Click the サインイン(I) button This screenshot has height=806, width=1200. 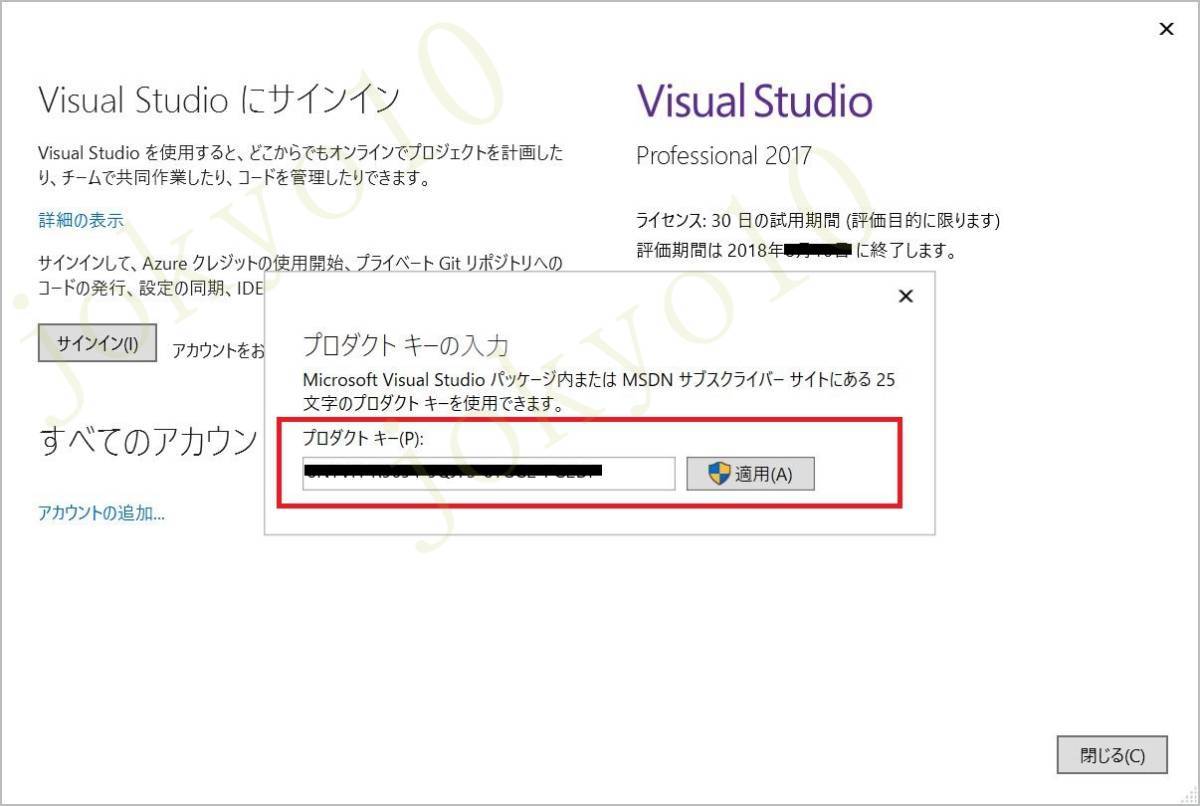pos(97,343)
